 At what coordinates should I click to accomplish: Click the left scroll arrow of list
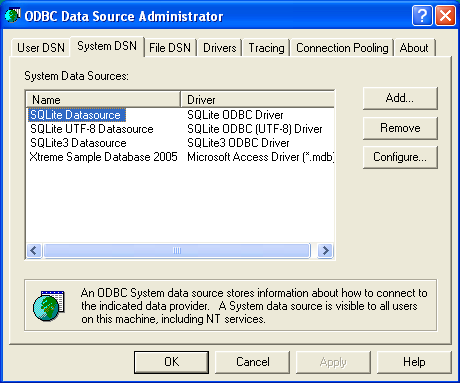tap(34, 250)
